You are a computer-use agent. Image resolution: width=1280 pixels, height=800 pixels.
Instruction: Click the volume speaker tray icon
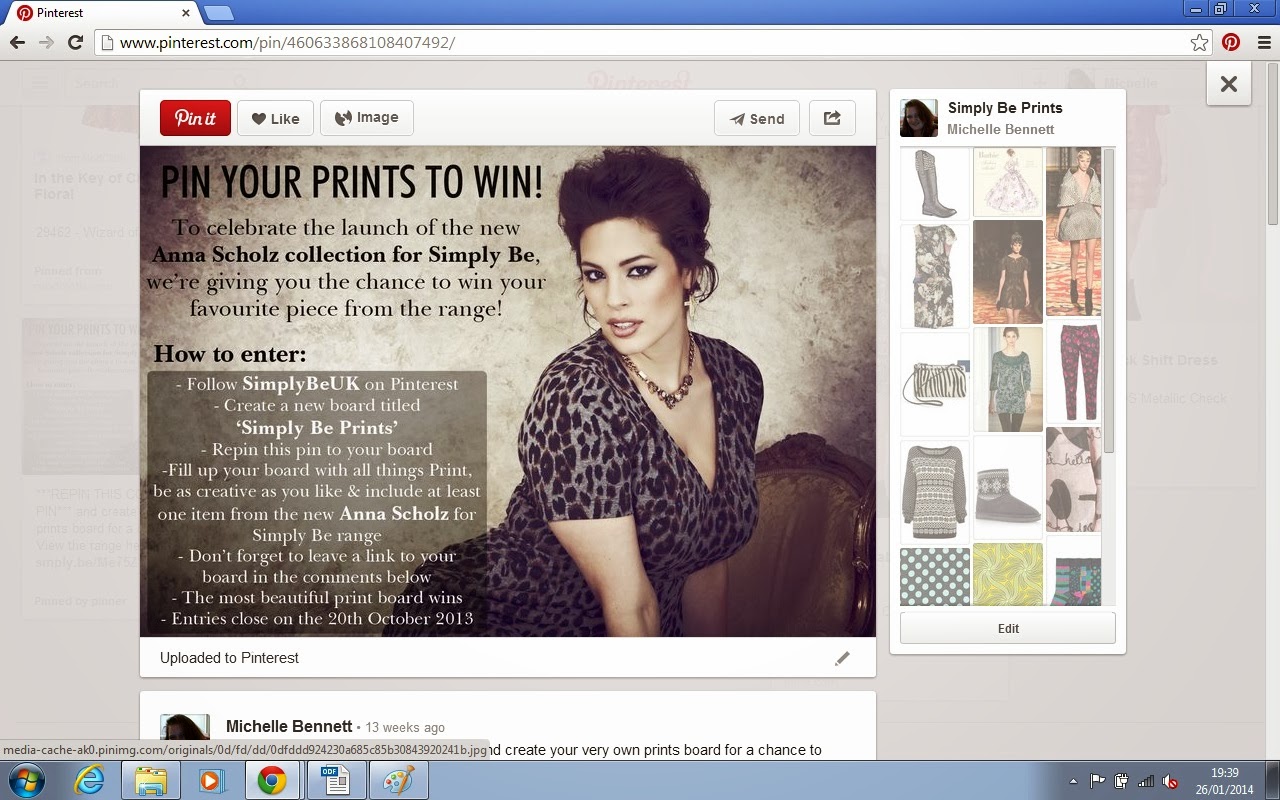(1170, 781)
